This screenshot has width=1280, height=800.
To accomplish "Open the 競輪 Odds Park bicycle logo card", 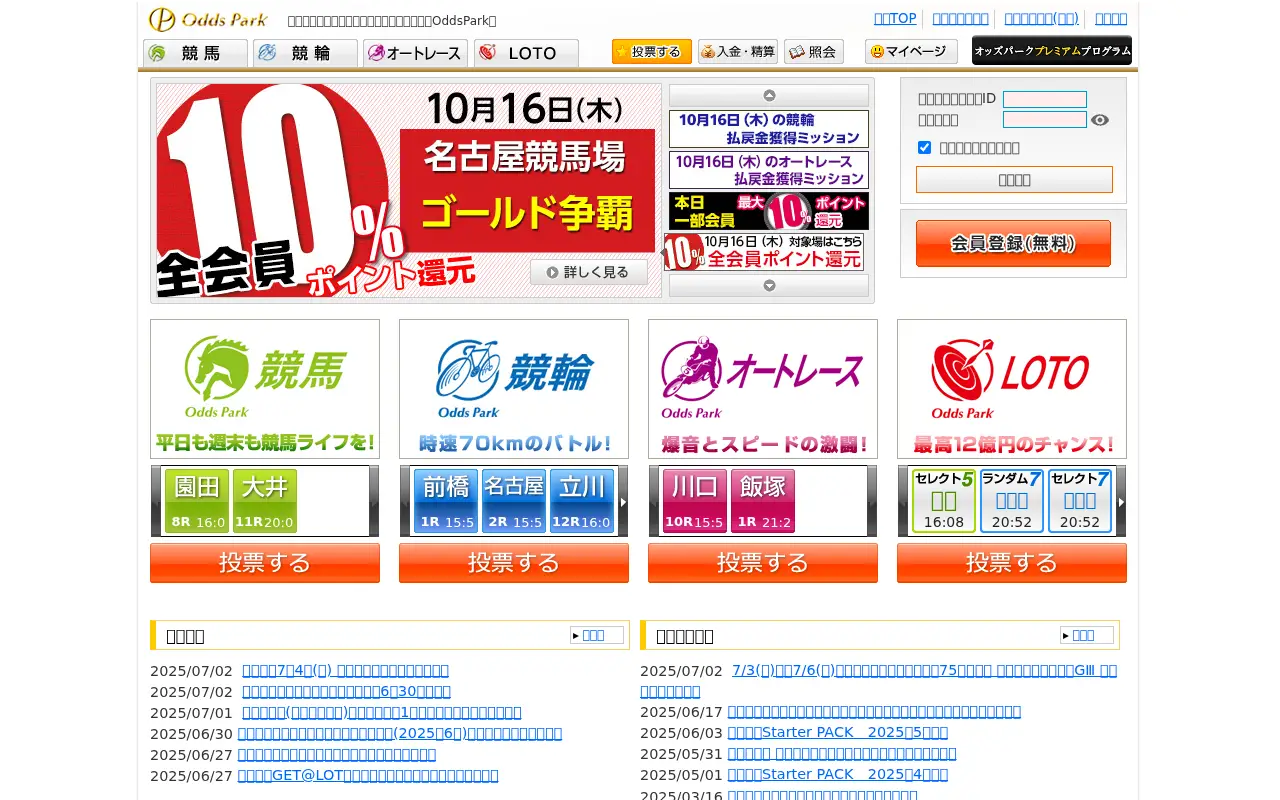I will coord(514,389).
